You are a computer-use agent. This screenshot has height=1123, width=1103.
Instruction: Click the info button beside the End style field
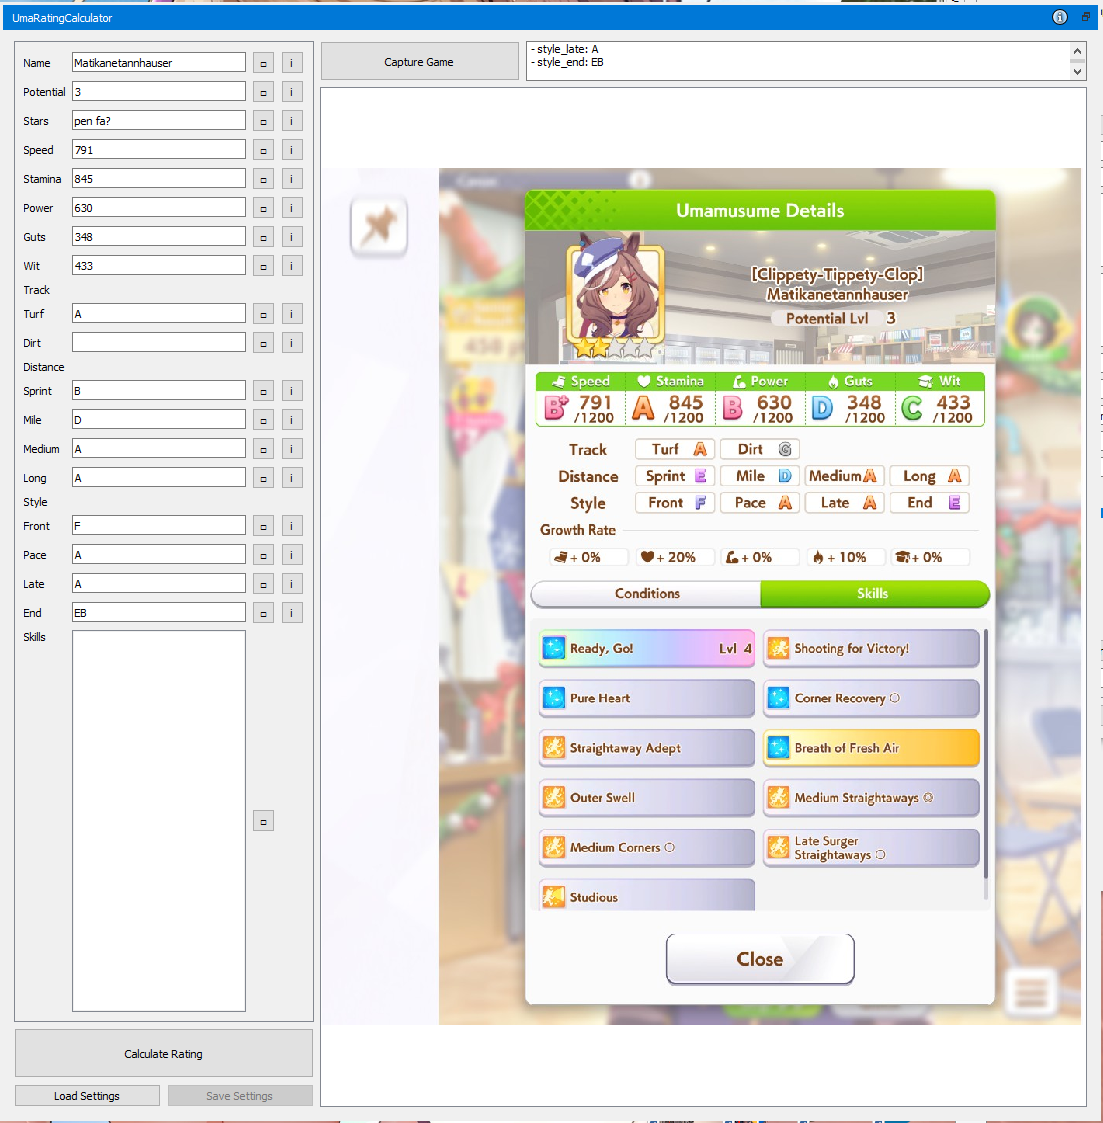(292, 613)
